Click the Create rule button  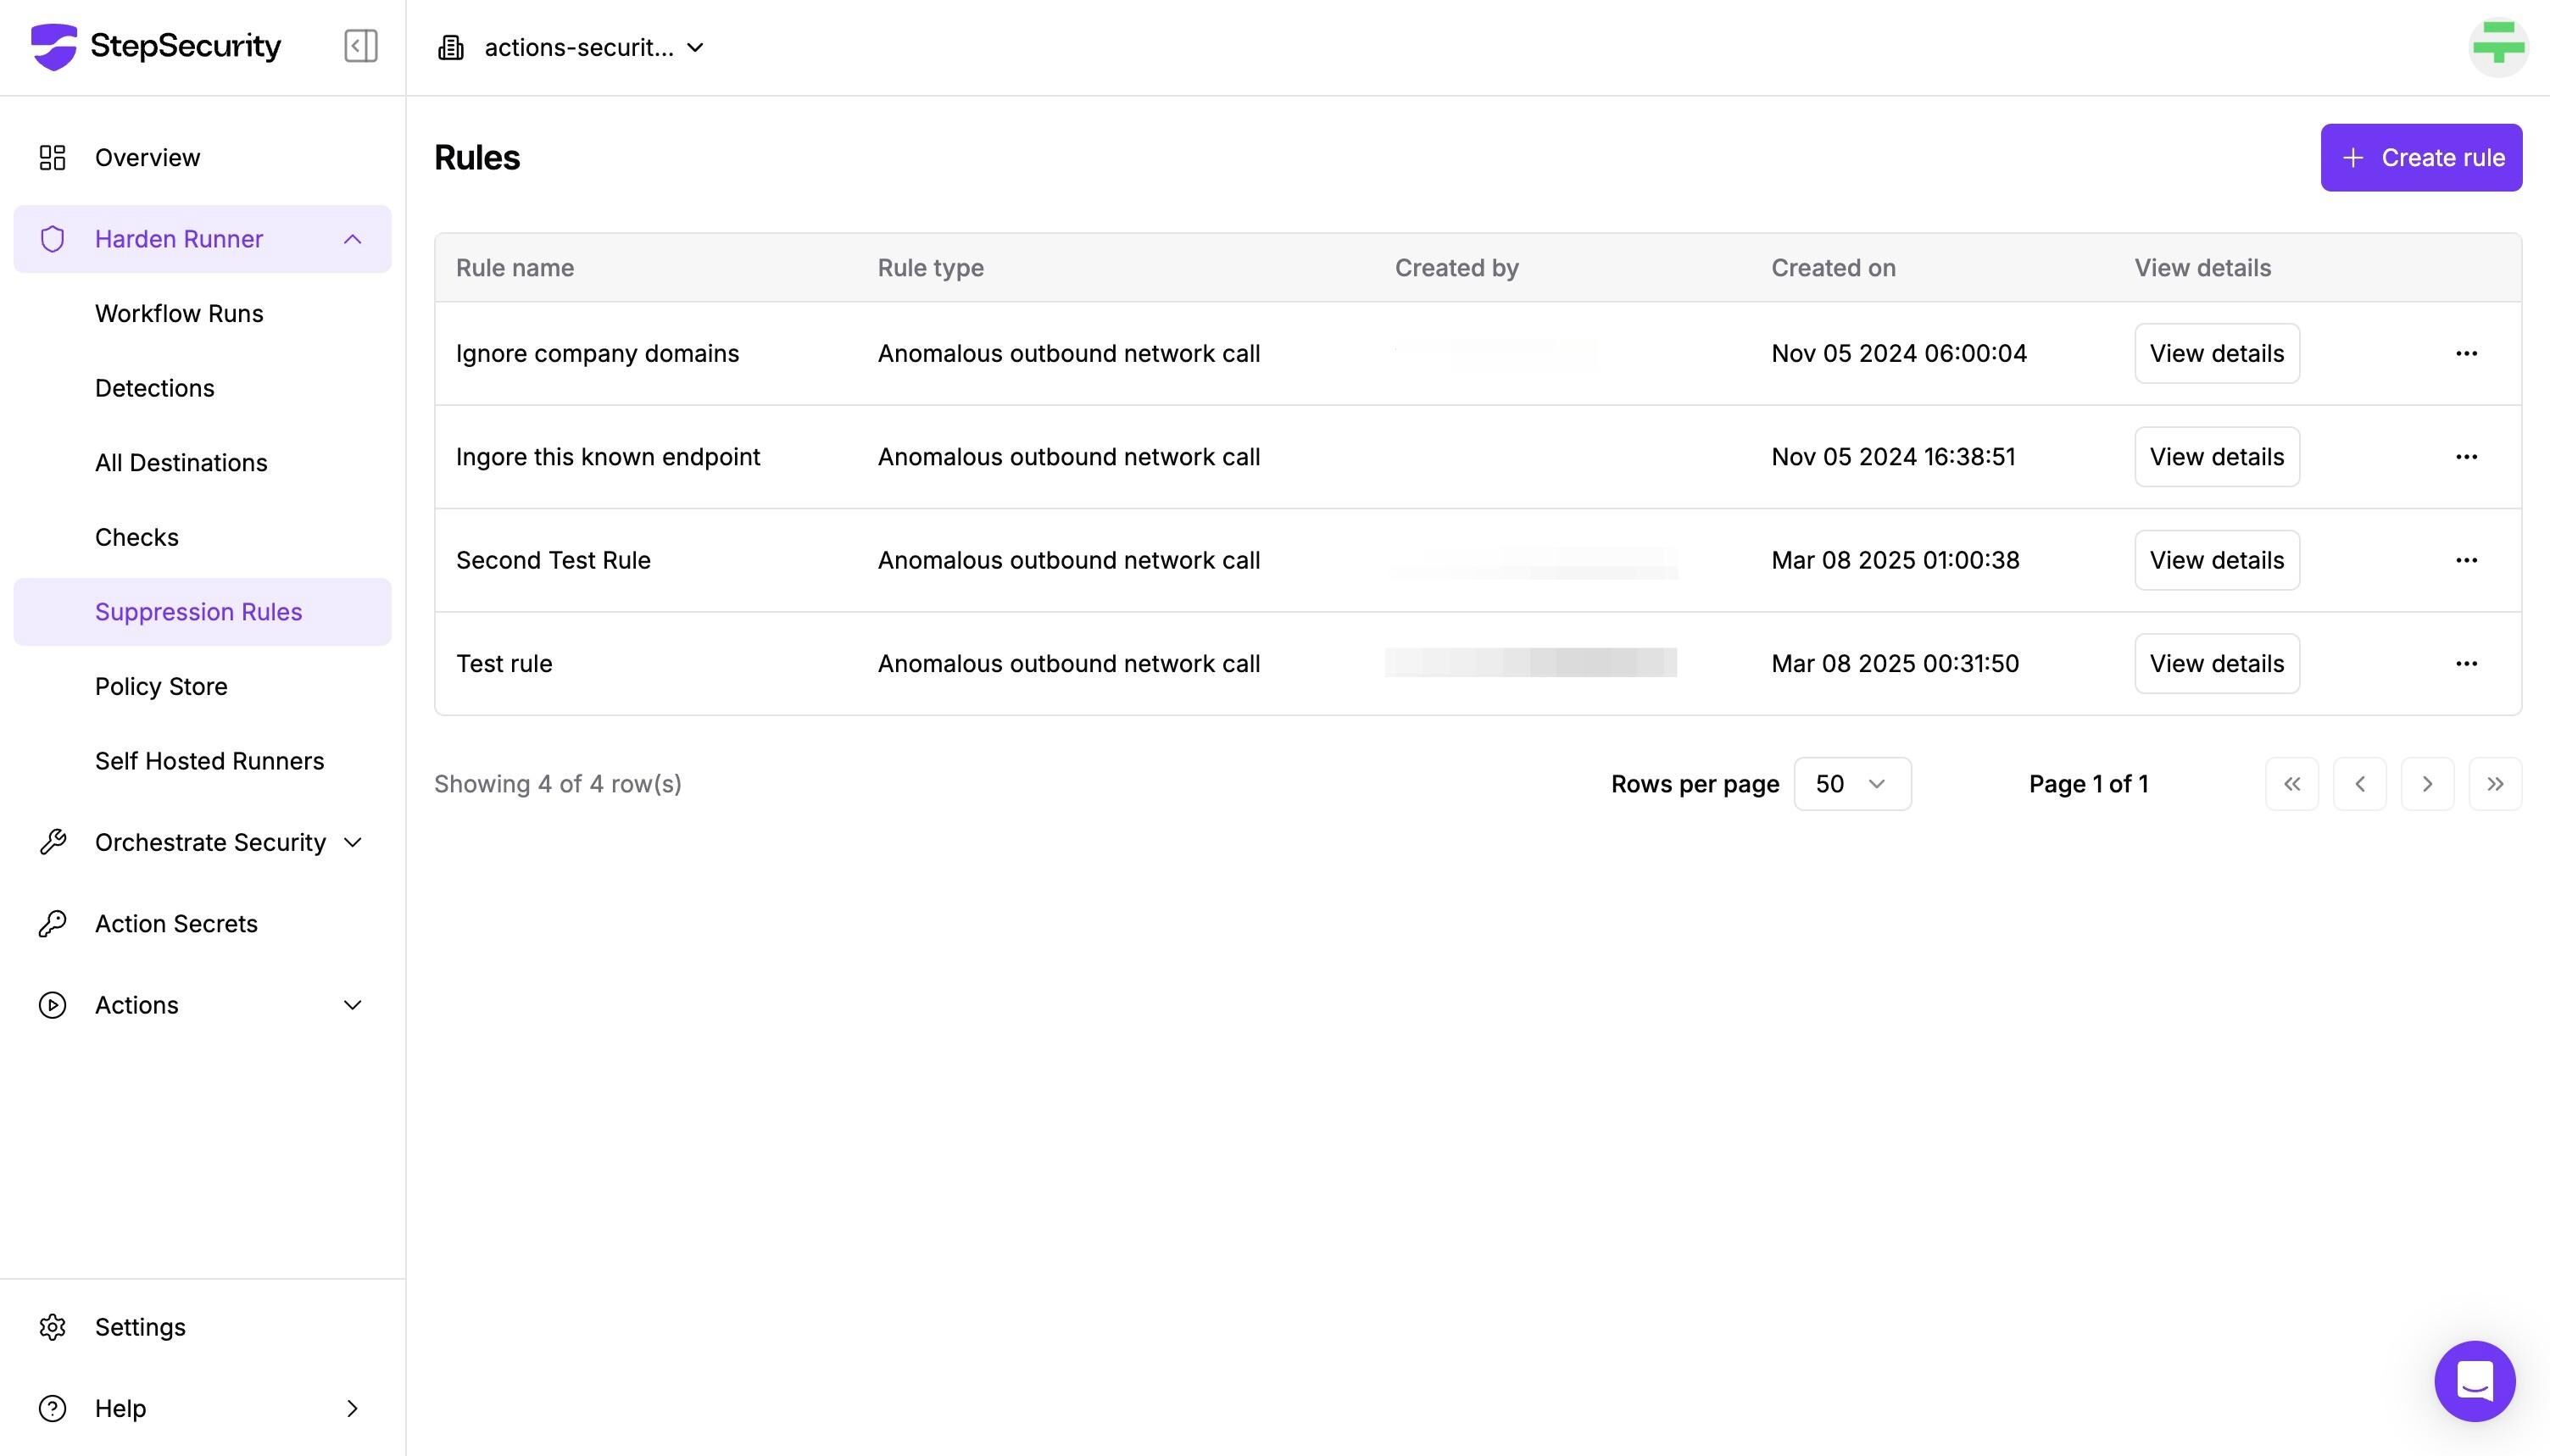click(x=2421, y=158)
